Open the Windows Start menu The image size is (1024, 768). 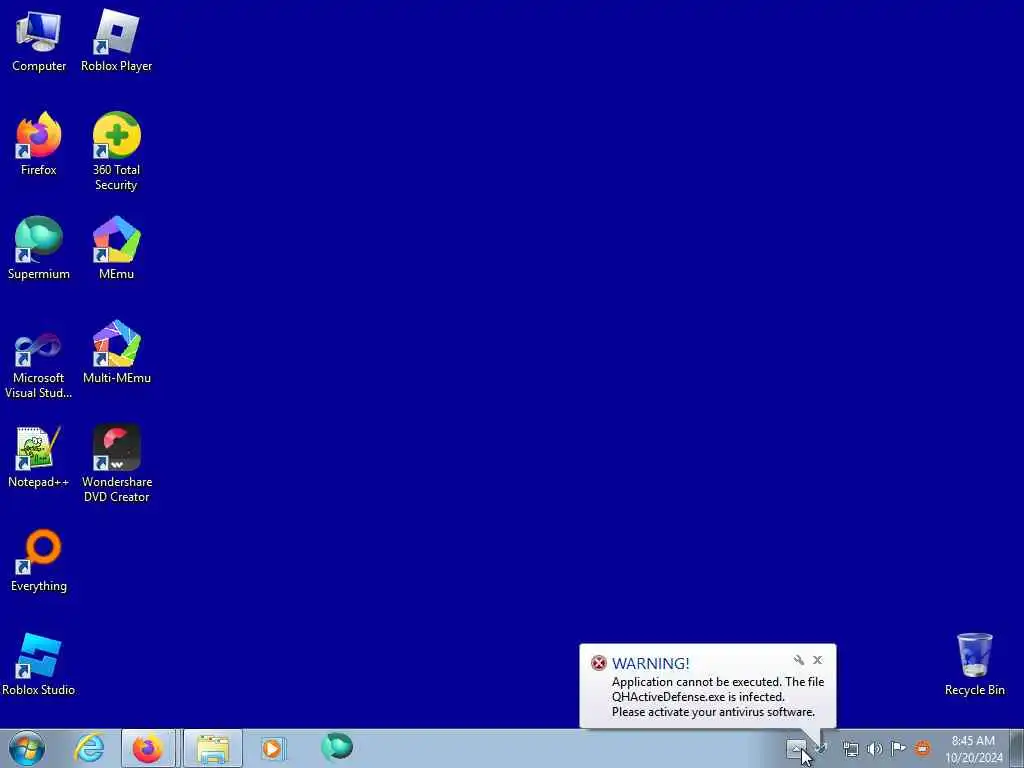[x=27, y=748]
